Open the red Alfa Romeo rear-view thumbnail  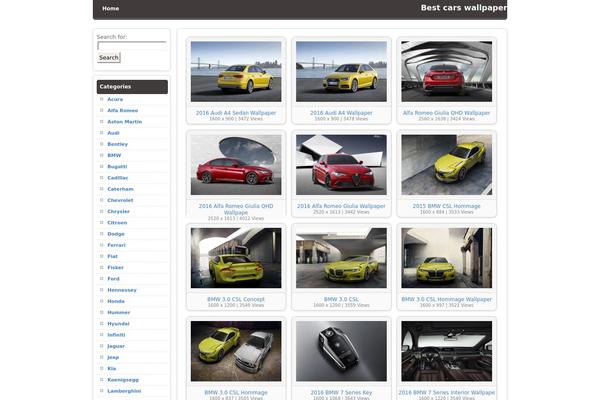(x=447, y=72)
